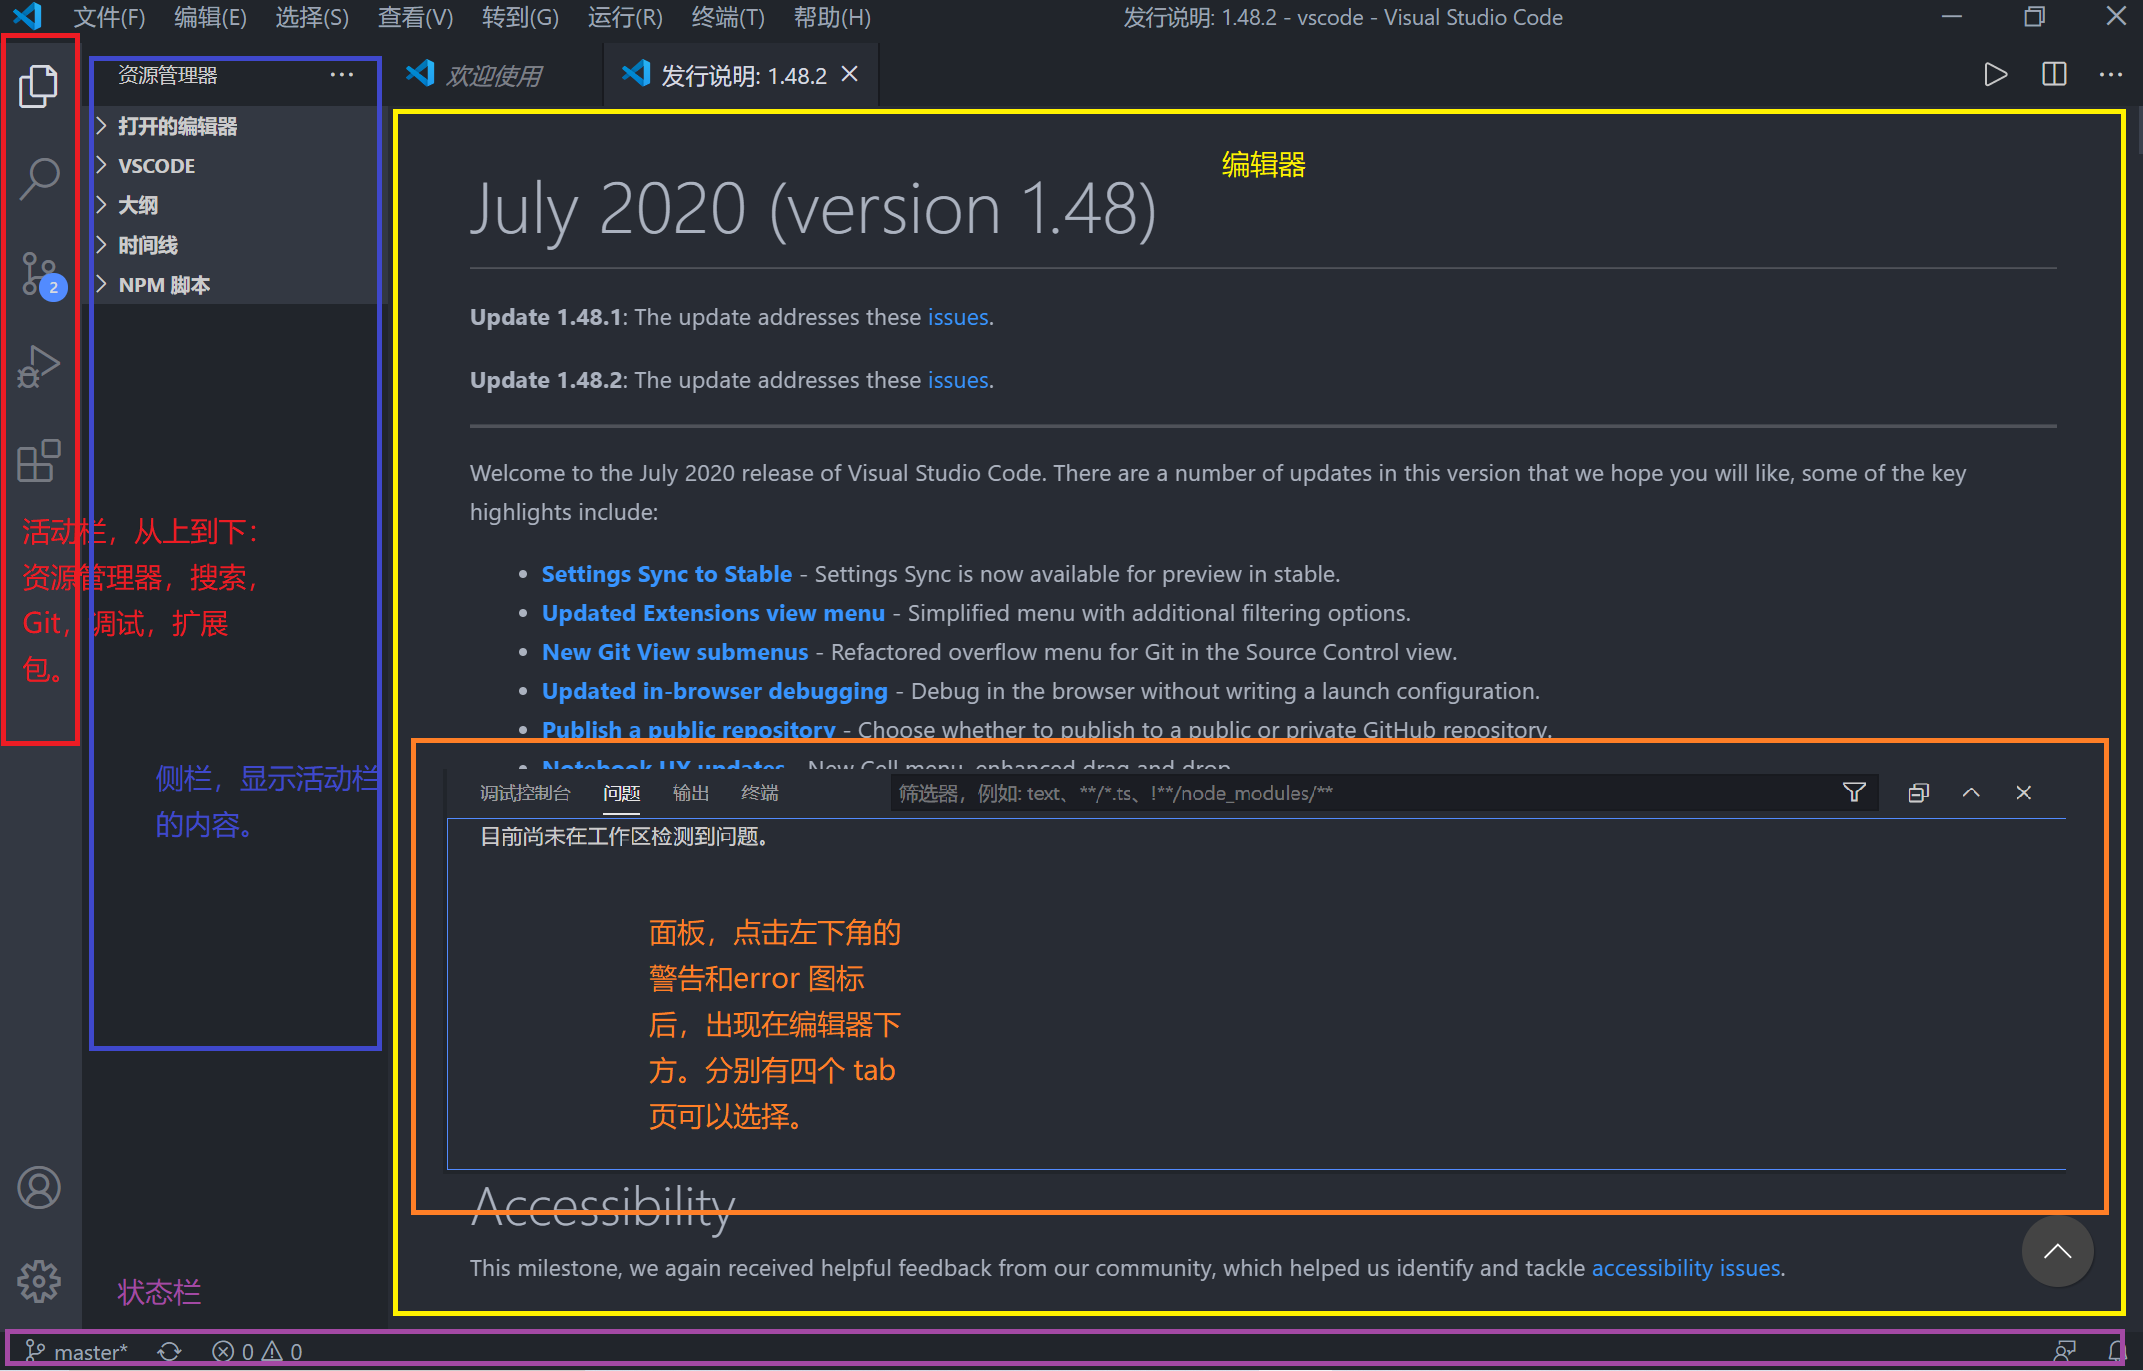
Task: Synchronize changes via status bar sync icon
Action: click(170, 1352)
